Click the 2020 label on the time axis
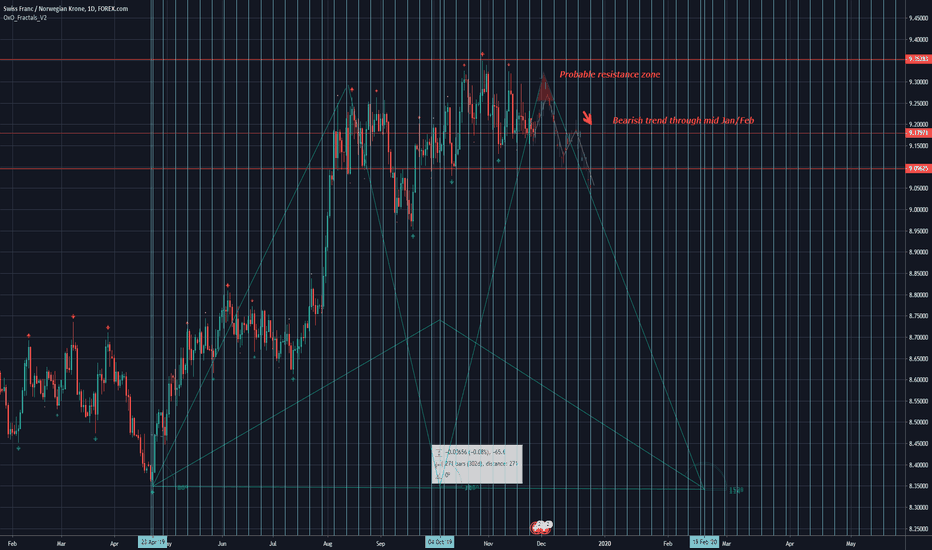Viewport: 932px width, 550px height. [x=603, y=542]
